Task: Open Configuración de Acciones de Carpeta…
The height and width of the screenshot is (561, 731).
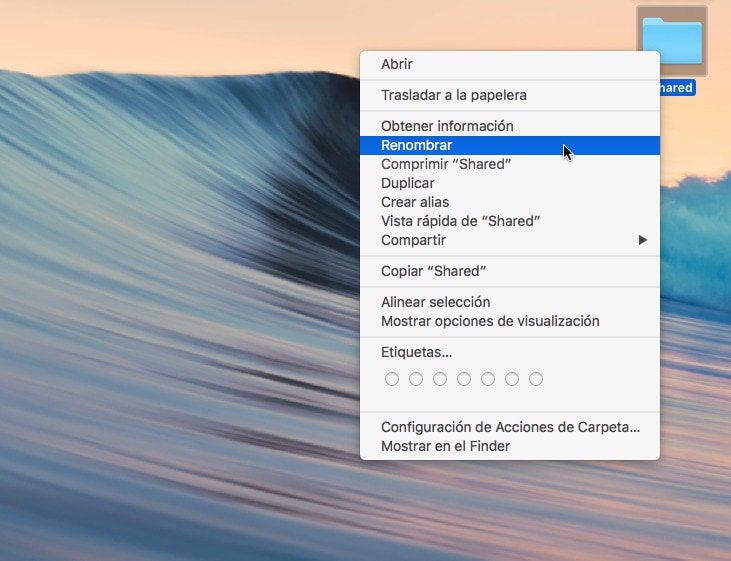Action: [x=510, y=427]
